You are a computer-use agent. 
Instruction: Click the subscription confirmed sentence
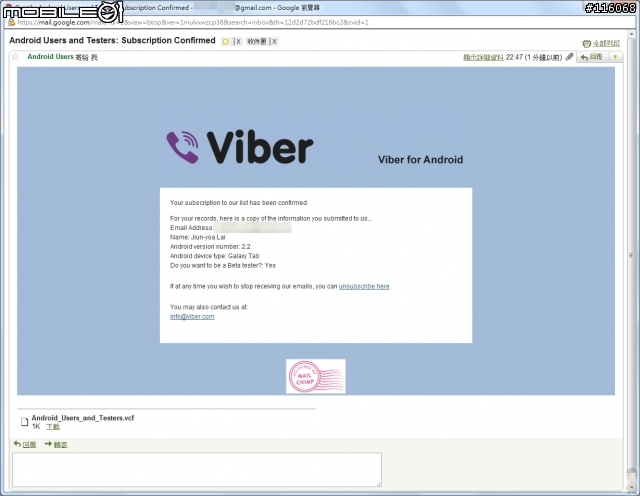pyautogui.click(x=239, y=202)
